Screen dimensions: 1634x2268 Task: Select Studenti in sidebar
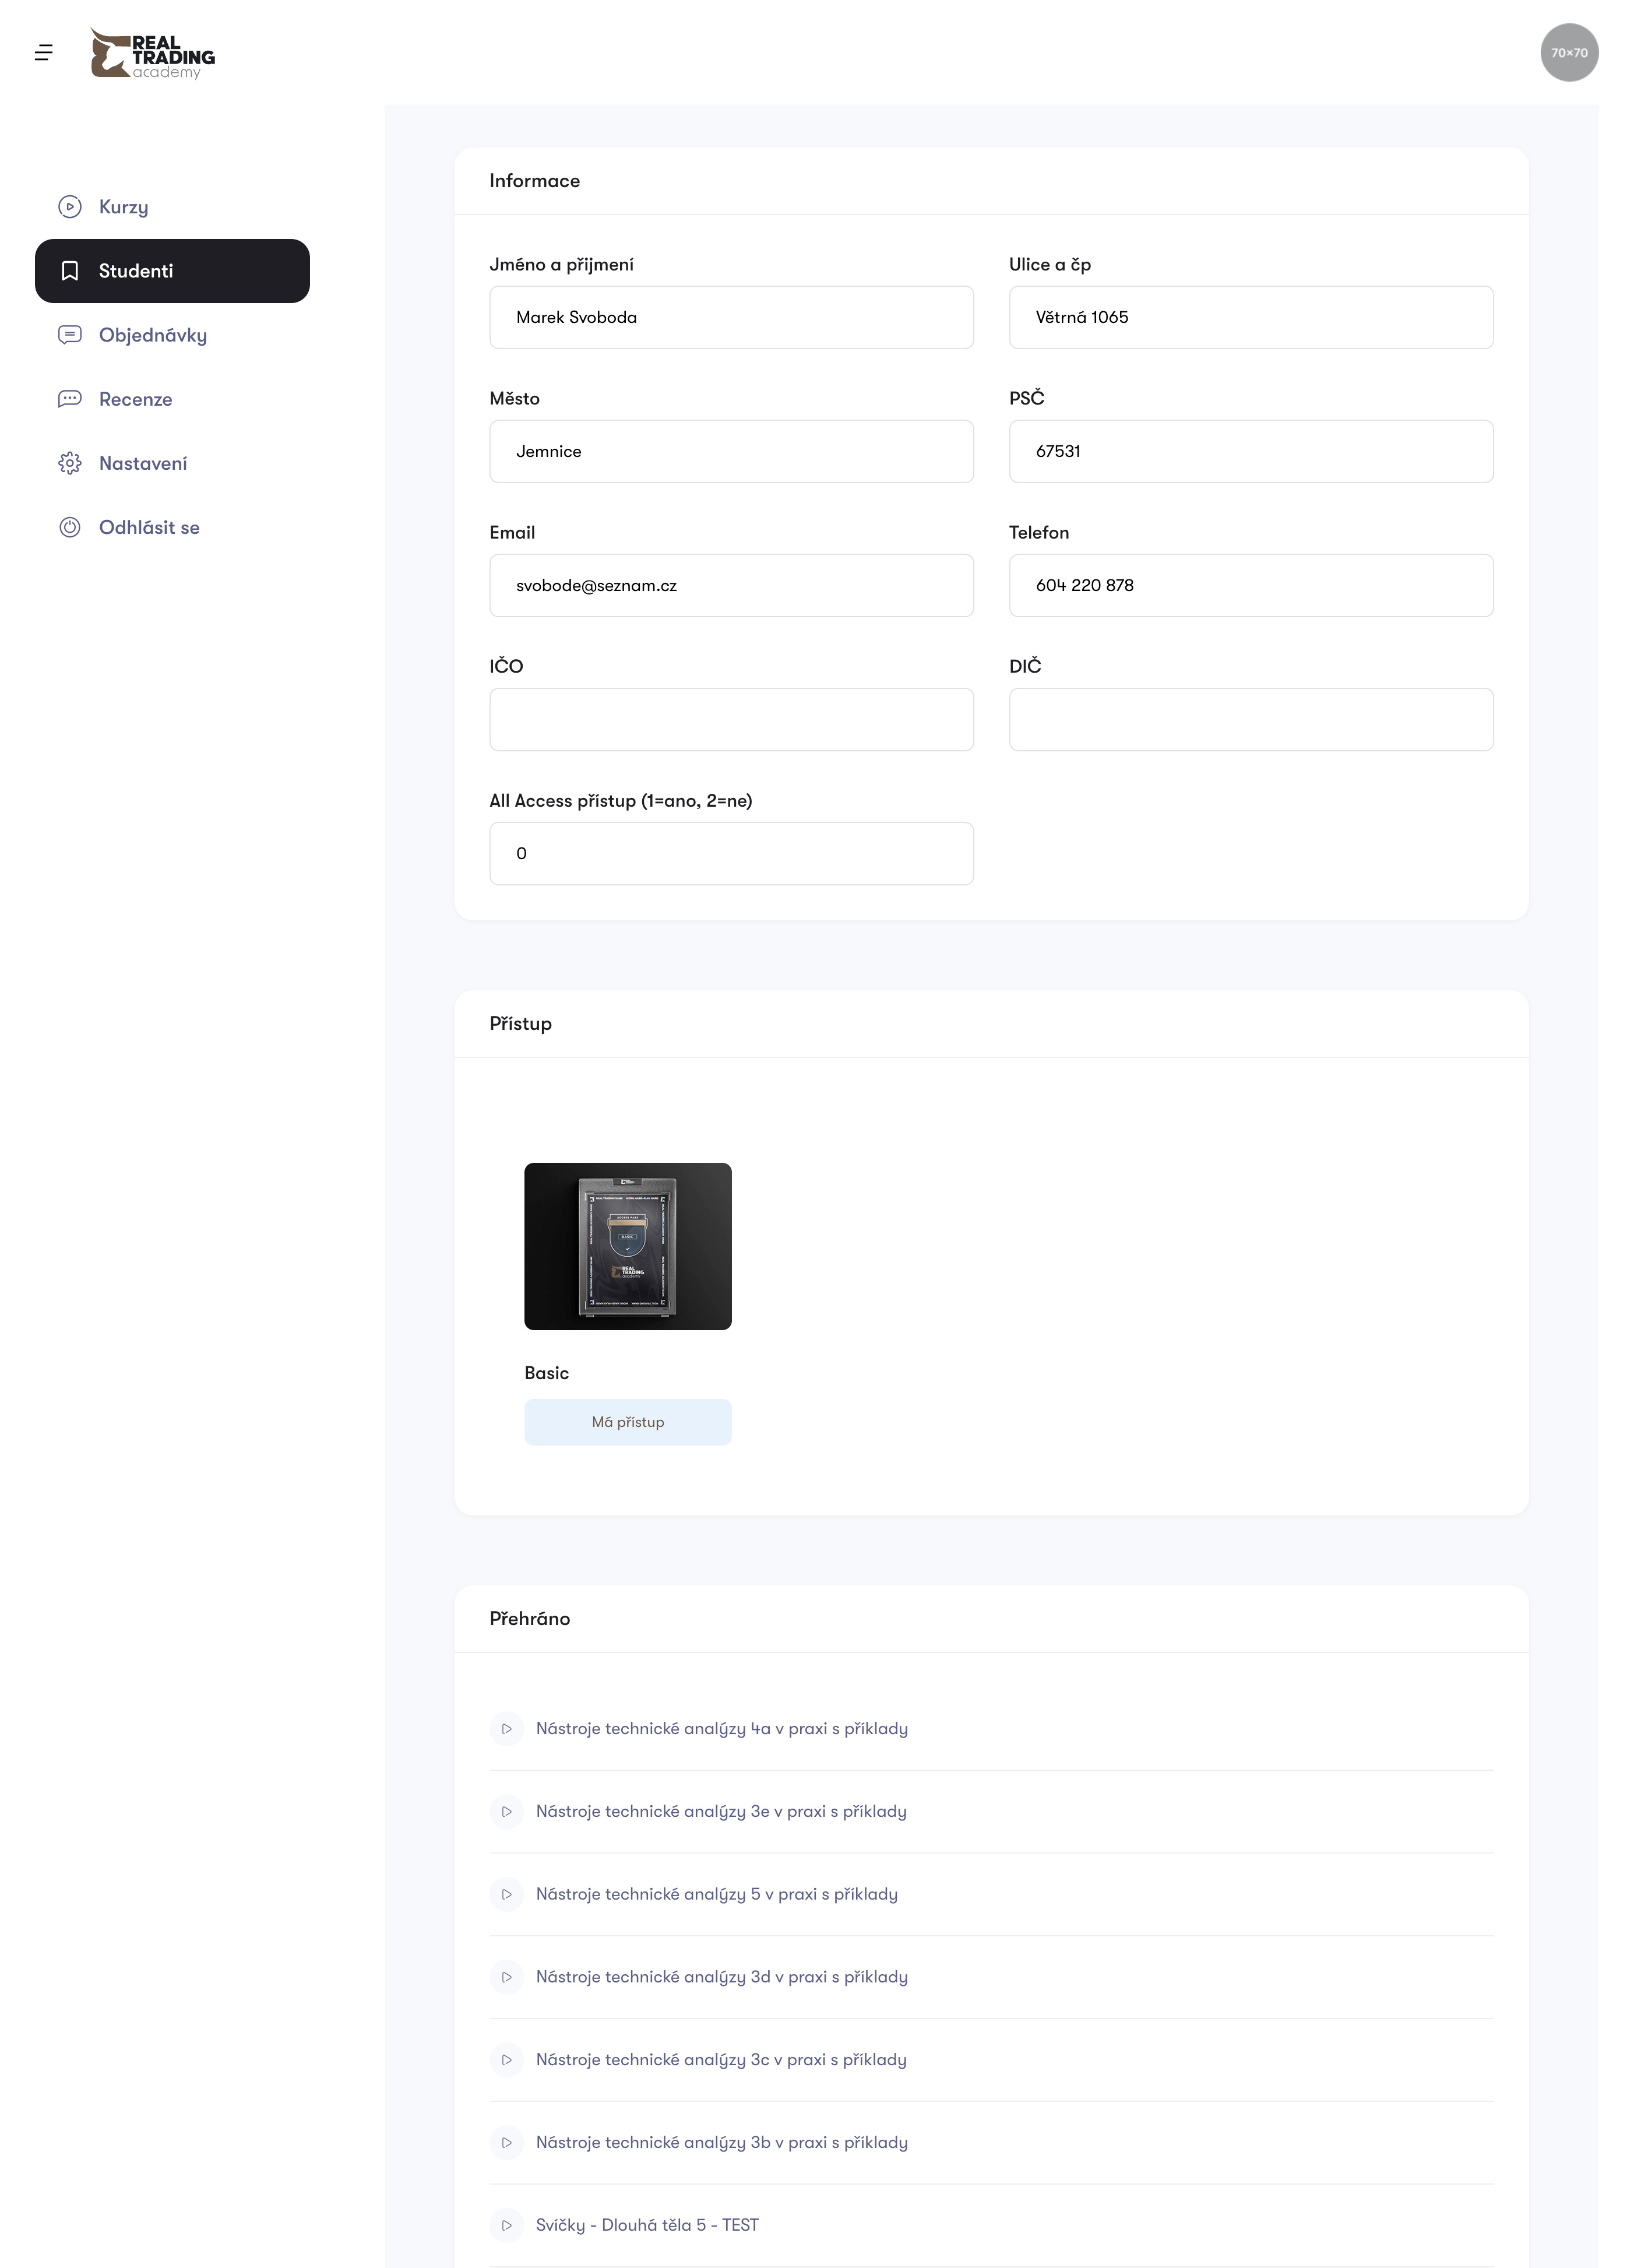click(172, 271)
